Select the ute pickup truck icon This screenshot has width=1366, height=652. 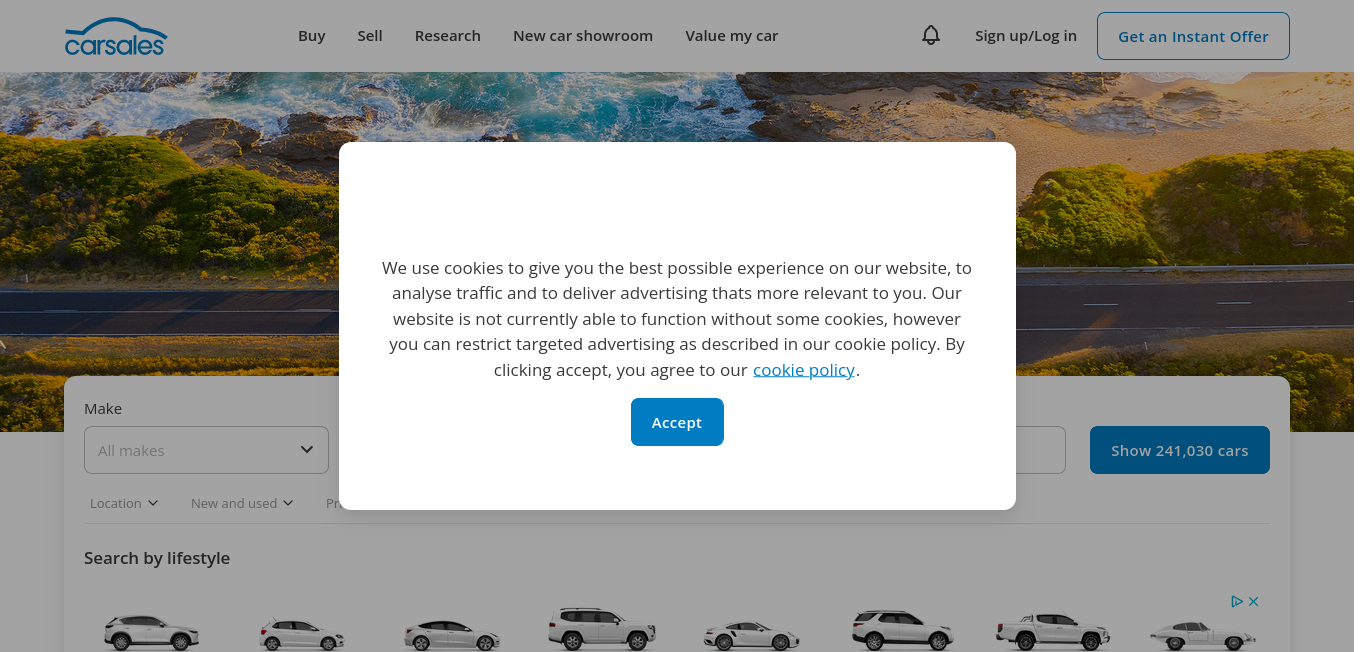point(1053,630)
